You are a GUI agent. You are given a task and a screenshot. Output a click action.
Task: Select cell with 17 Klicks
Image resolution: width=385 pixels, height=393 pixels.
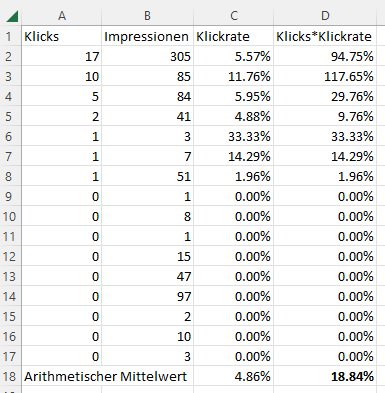[62, 56]
